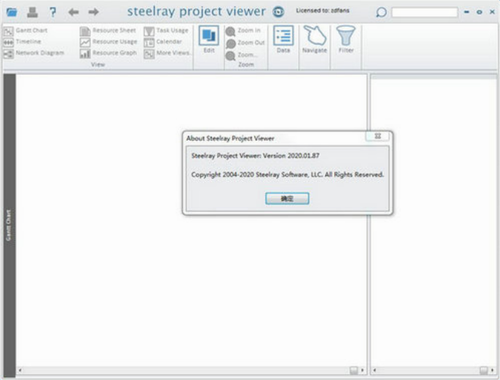Expand the More Views option
The height and width of the screenshot is (380, 500).
pos(167,53)
